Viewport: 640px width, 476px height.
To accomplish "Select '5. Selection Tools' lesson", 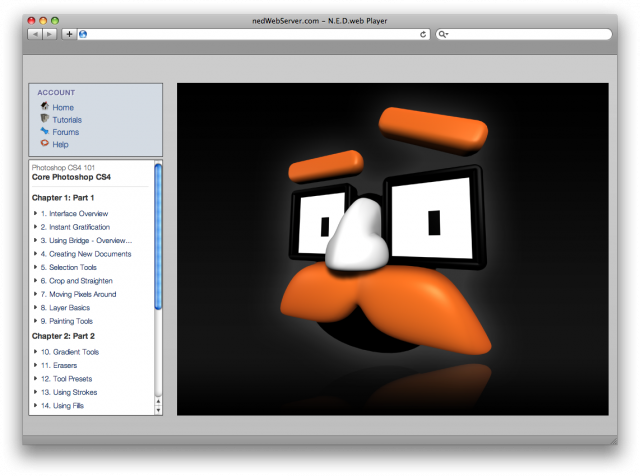I will [69, 267].
